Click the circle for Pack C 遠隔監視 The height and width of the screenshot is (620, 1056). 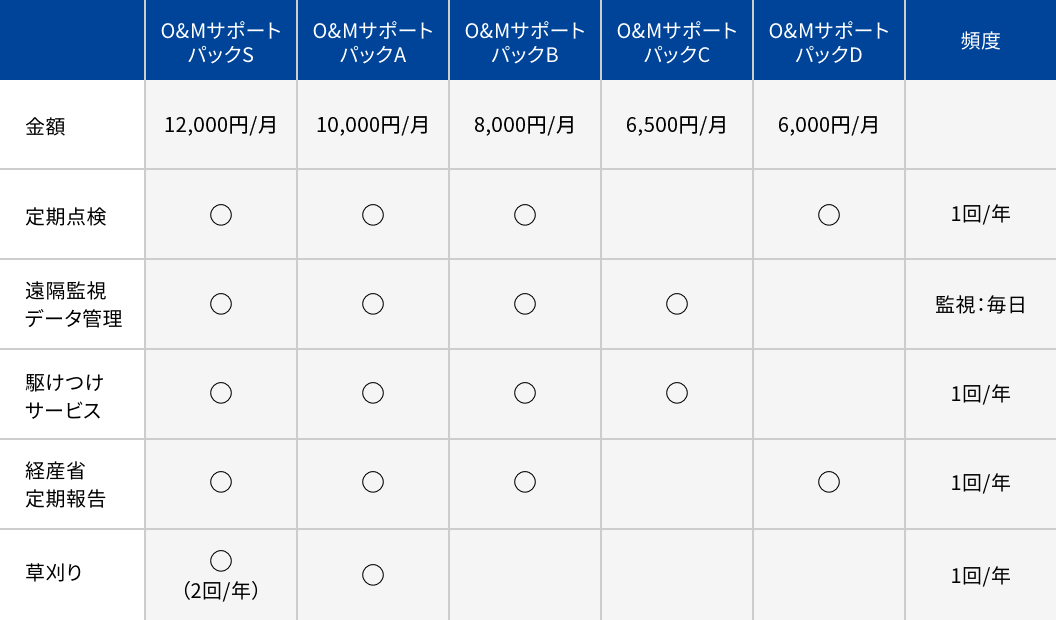pos(677,304)
